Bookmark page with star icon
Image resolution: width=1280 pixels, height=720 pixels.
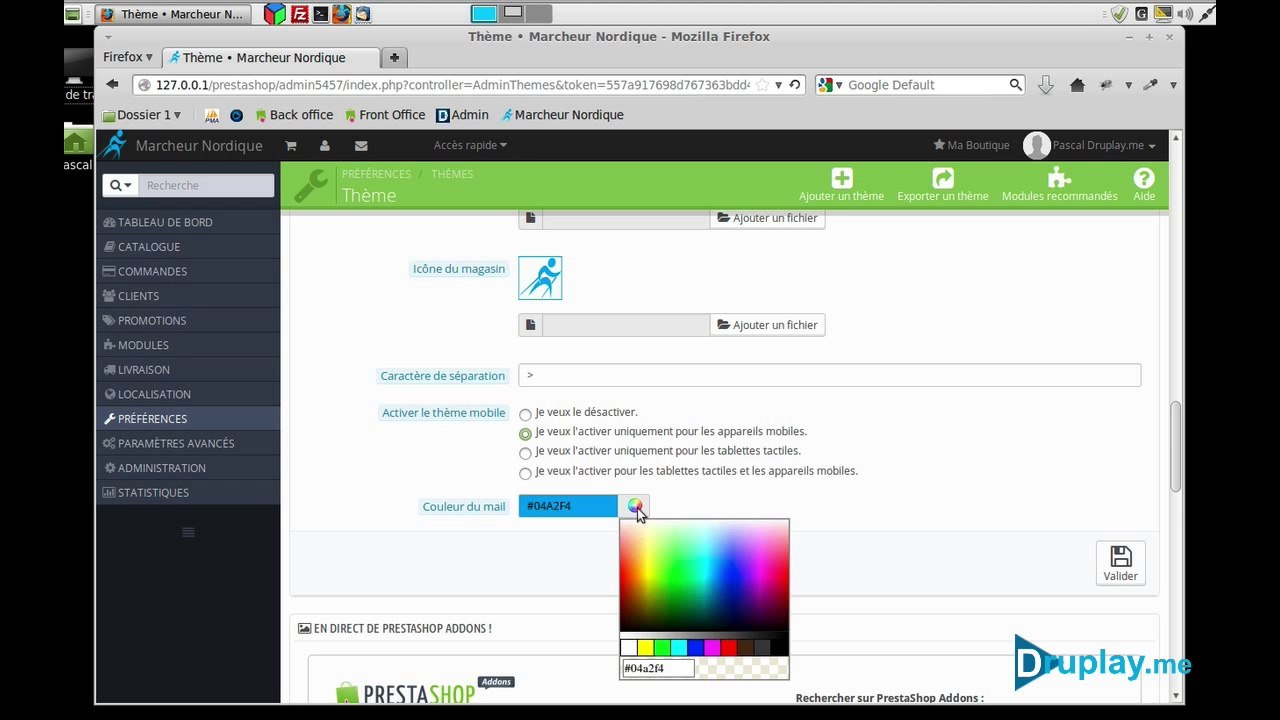tap(762, 85)
